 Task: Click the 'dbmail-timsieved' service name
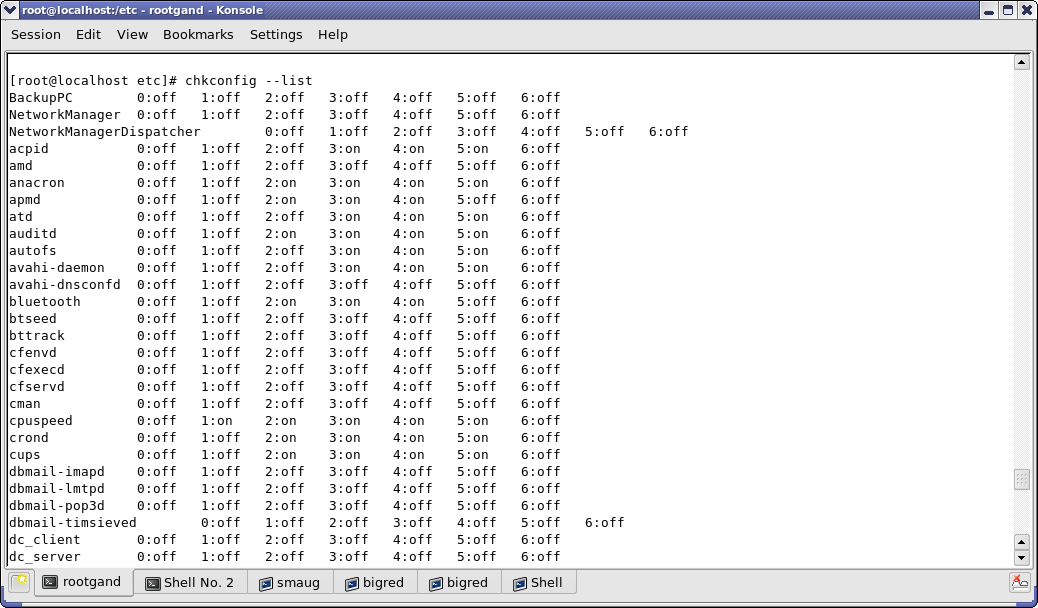click(72, 523)
